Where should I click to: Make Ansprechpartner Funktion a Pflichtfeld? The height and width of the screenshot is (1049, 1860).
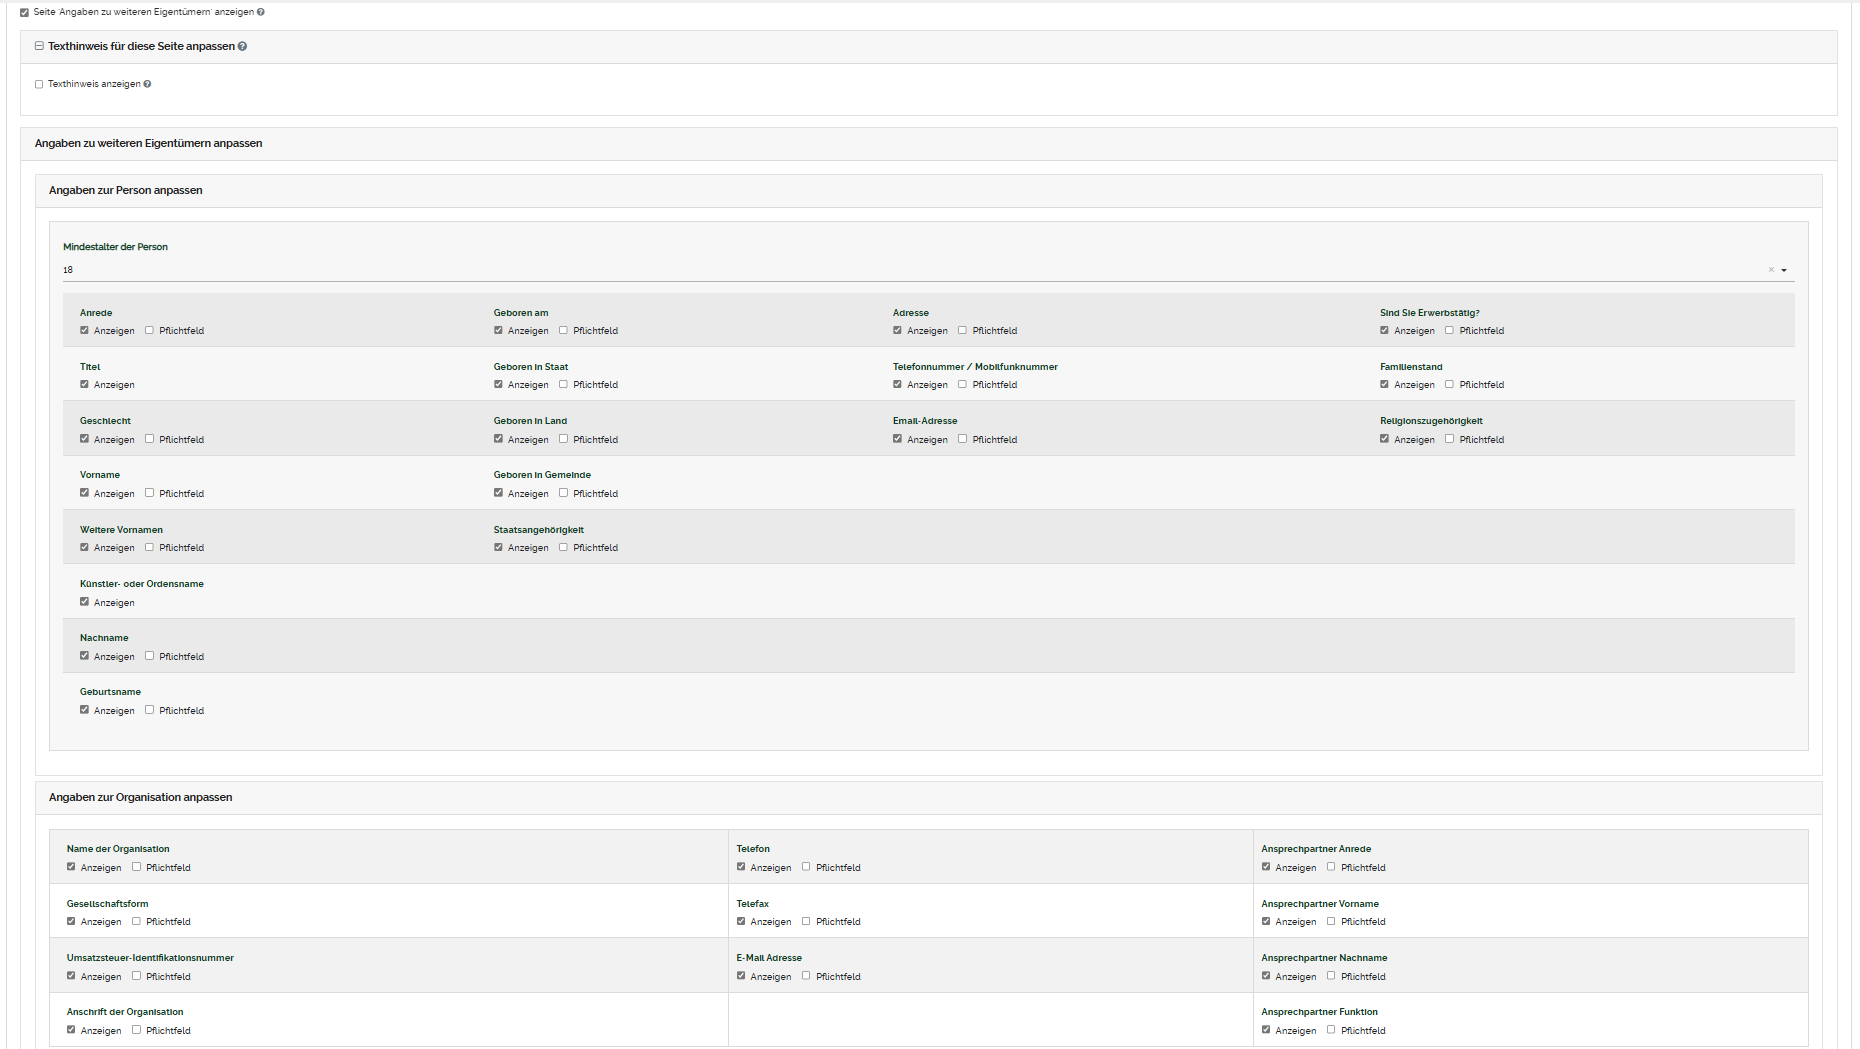(x=1331, y=1030)
